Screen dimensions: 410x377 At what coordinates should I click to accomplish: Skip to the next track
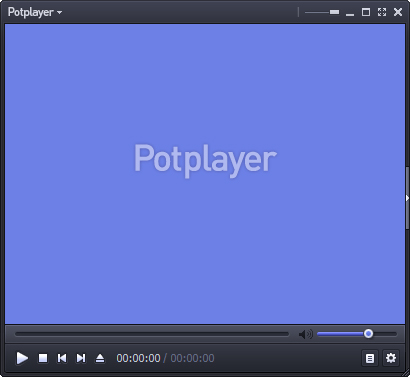click(81, 358)
